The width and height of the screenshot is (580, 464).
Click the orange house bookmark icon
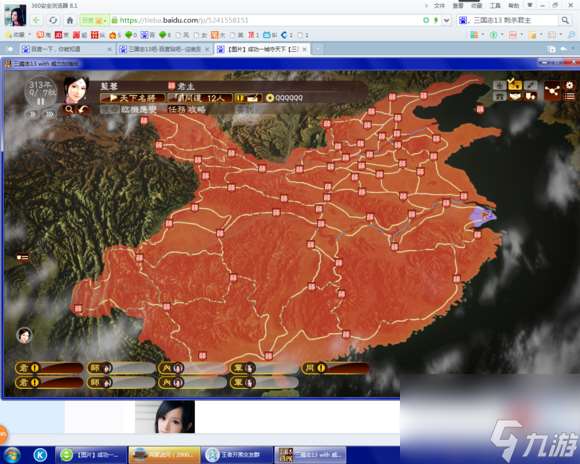click(113, 35)
